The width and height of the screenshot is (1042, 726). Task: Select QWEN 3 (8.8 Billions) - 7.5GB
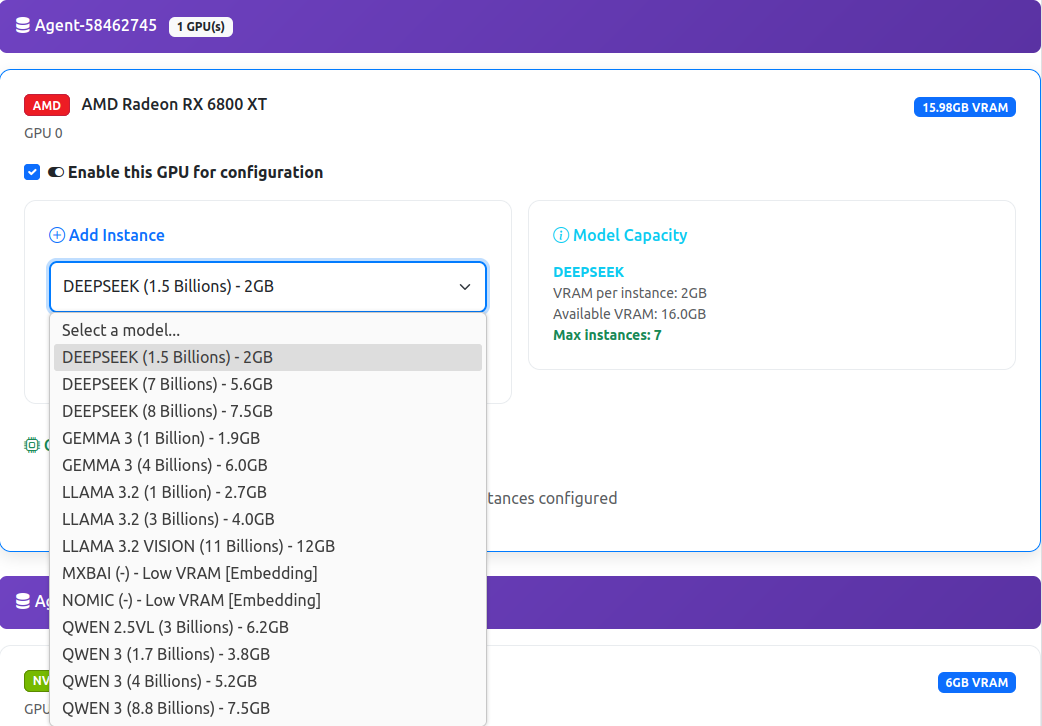coord(166,708)
